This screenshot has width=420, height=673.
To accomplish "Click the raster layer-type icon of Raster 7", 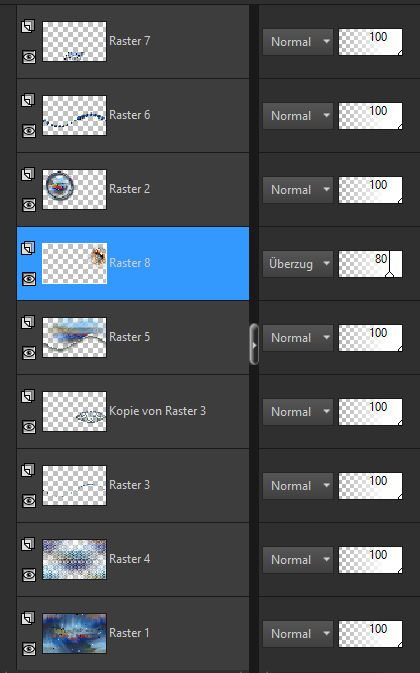I will tap(28, 26).
